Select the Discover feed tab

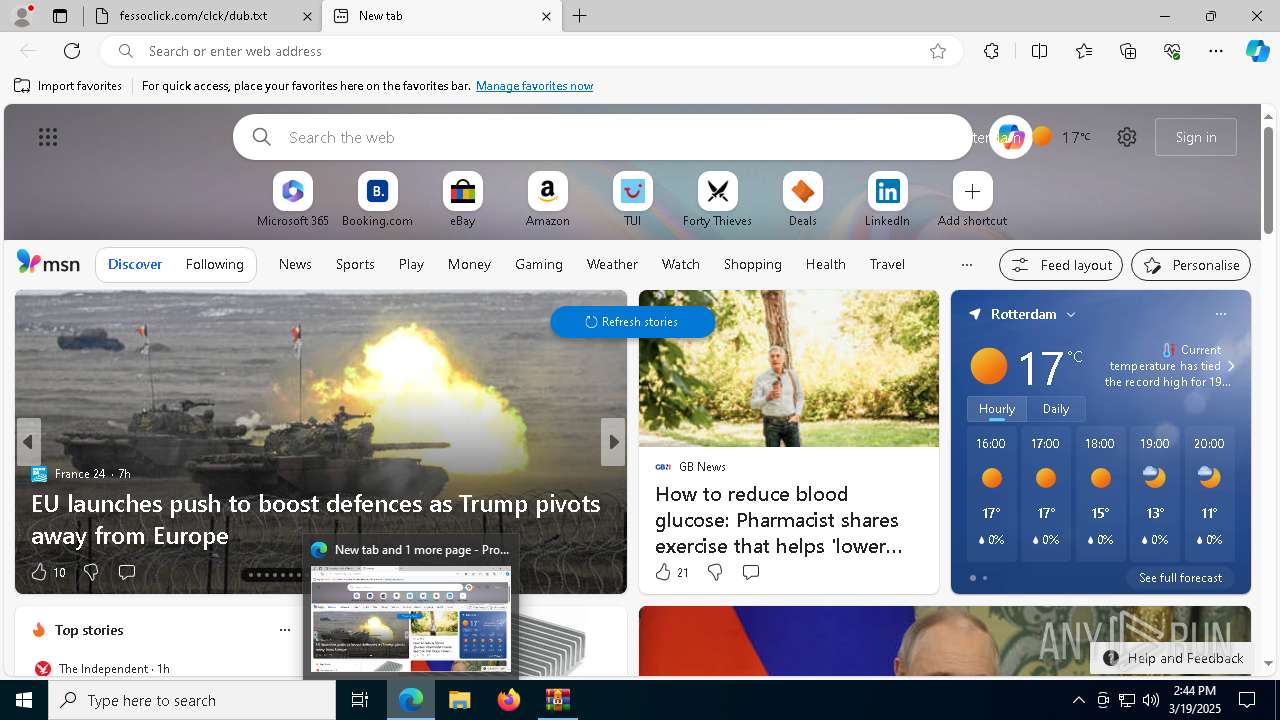pos(135,264)
